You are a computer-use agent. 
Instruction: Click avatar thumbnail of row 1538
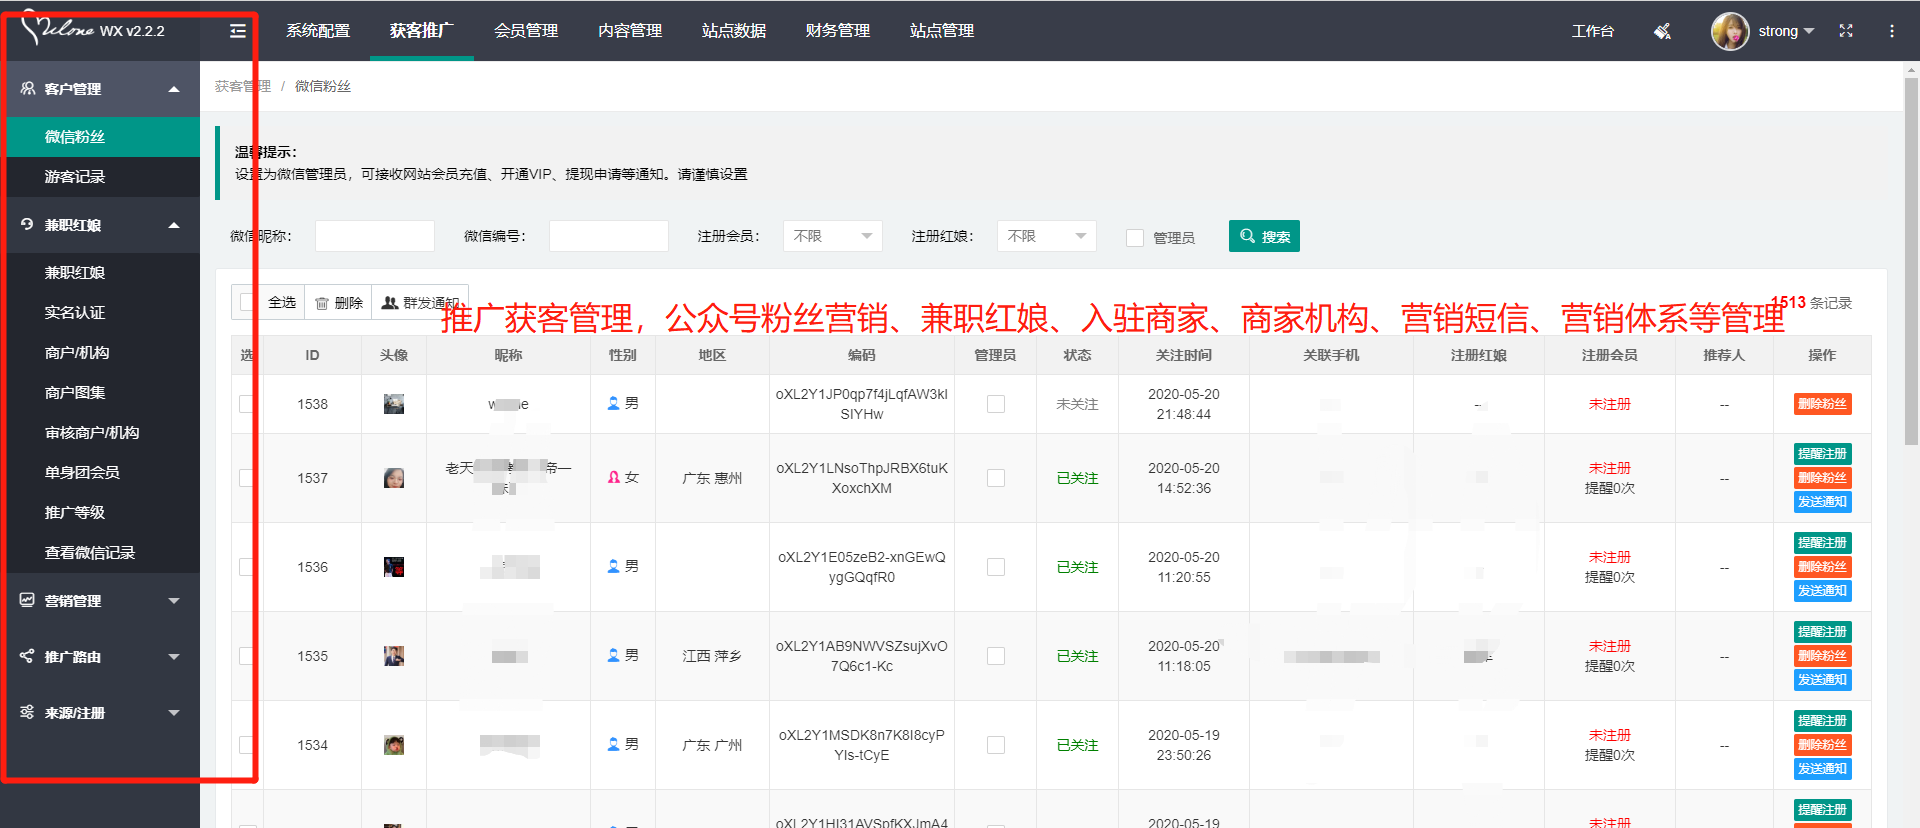coord(394,404)
